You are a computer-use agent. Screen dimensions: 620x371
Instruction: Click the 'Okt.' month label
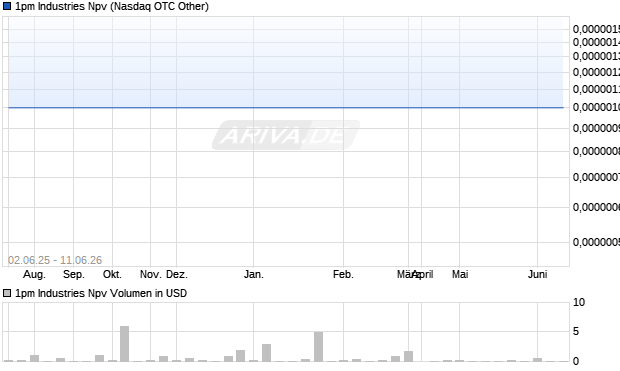pos(112,274)
